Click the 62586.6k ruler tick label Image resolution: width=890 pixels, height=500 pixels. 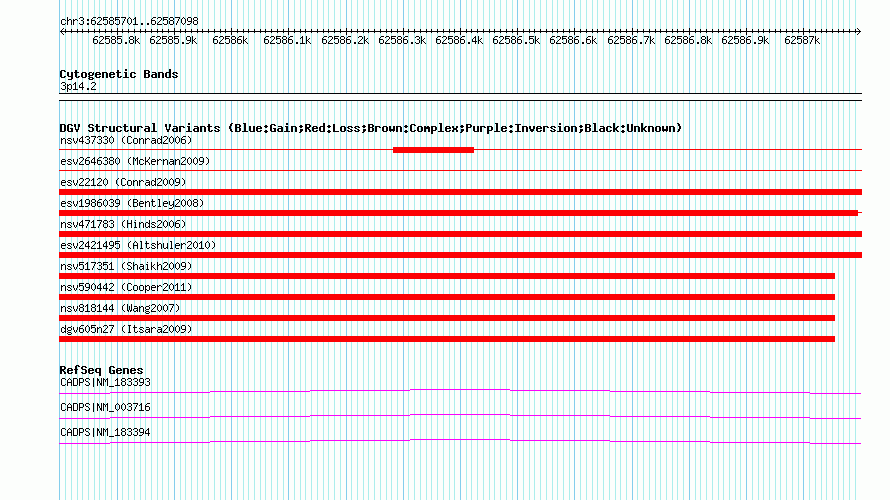(573, 40)
